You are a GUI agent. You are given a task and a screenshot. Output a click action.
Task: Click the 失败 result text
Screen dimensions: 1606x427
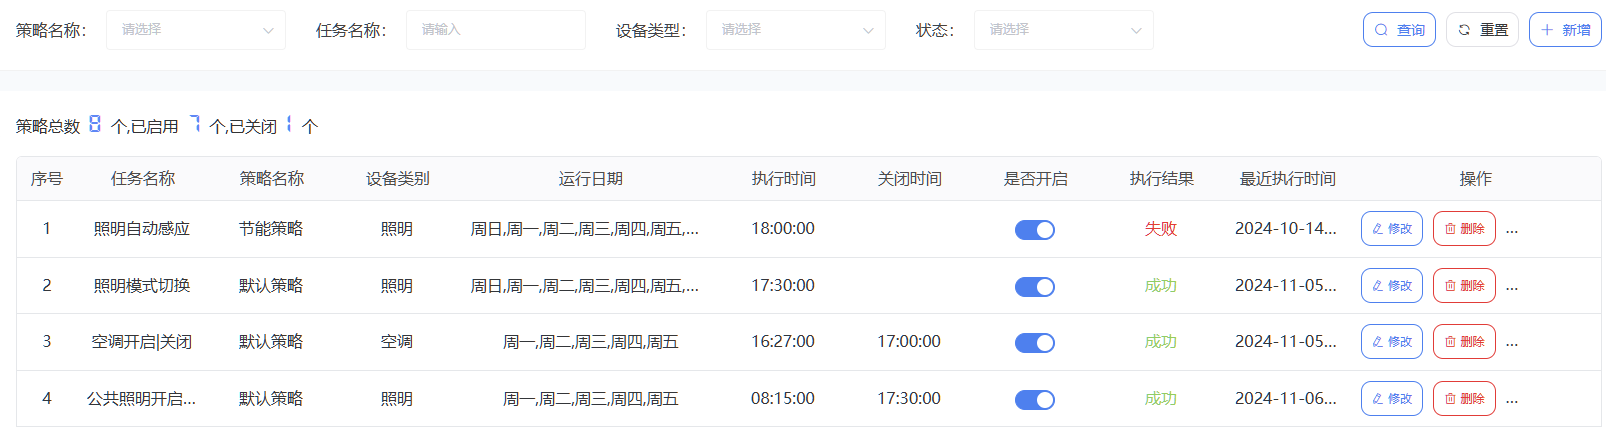coord(1161,229)
